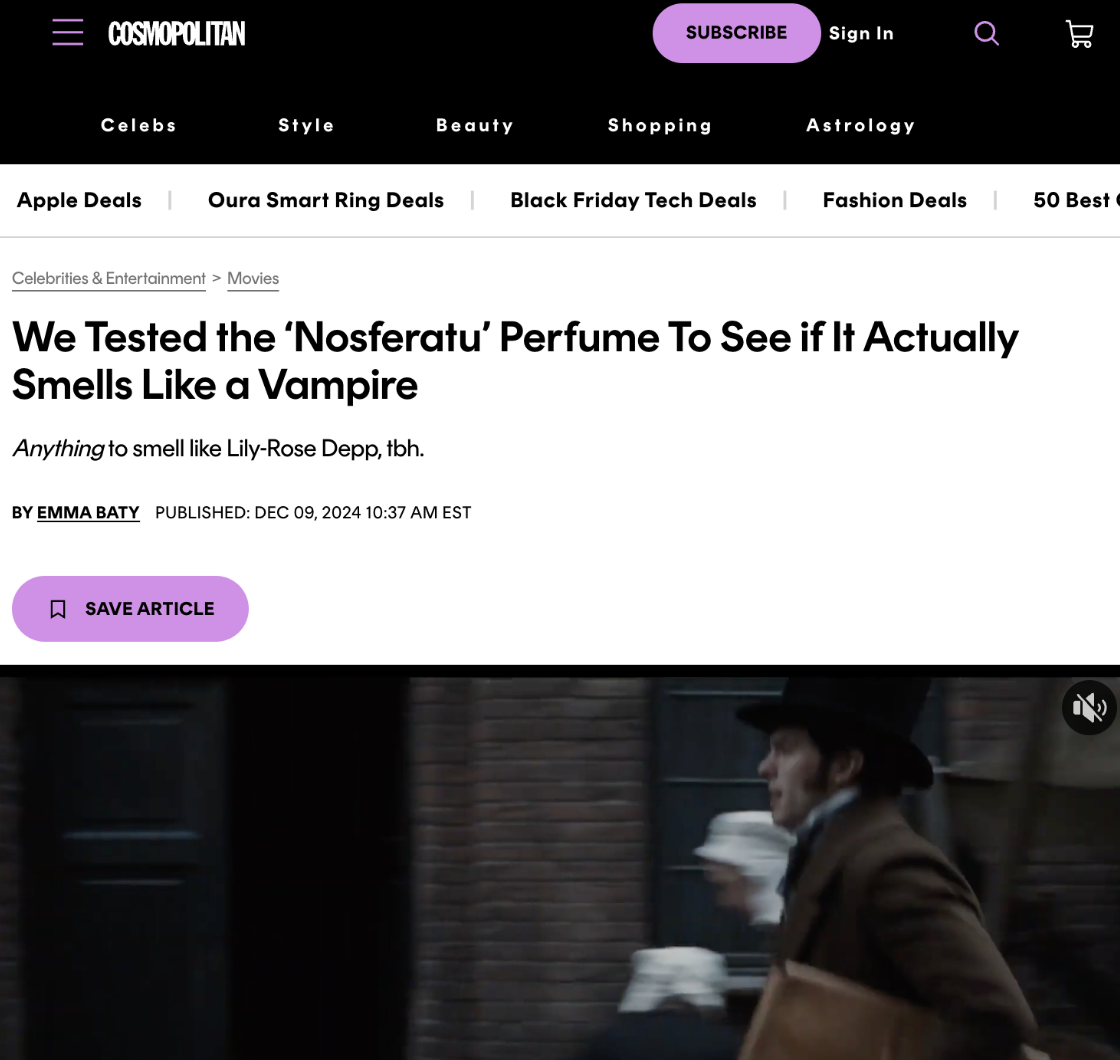Open the Fashion Deals link
Image resolution: width=1120 pixels, height=1060 pixels.
point(894,200)
